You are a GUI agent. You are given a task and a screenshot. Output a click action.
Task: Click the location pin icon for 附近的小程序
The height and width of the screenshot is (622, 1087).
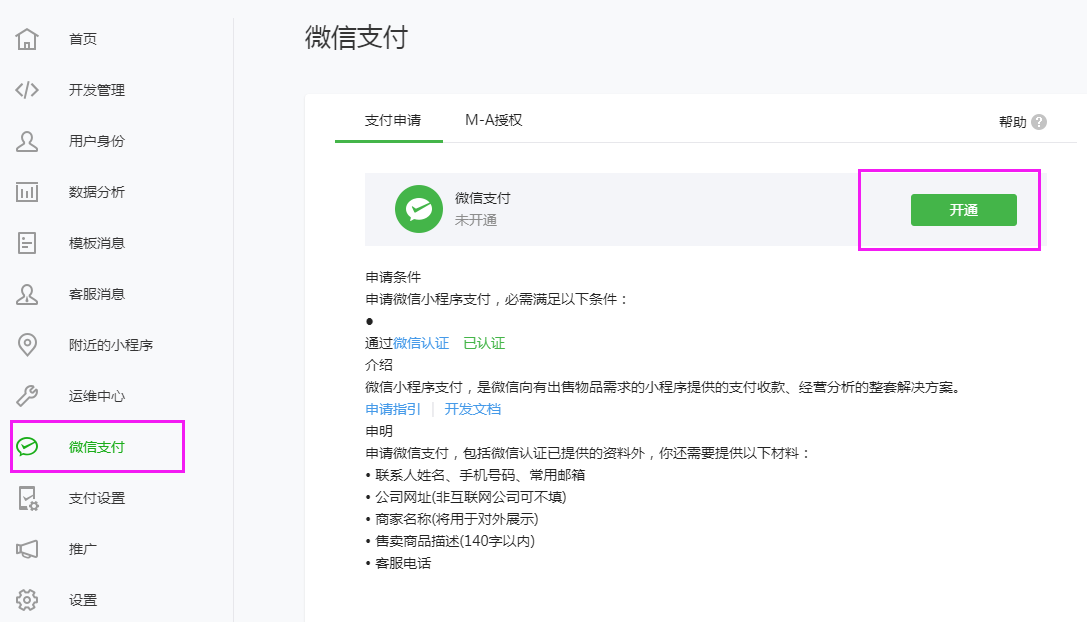coord(27,345)
